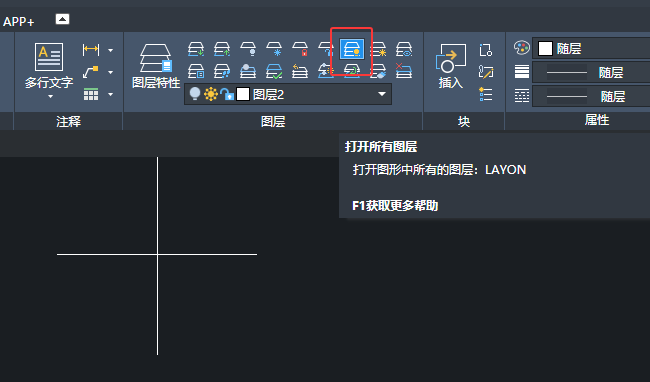Open the 随层 lineweight dropdown
Image resolution: width=650 pixels, height=382 pixels.
(591, 72)
